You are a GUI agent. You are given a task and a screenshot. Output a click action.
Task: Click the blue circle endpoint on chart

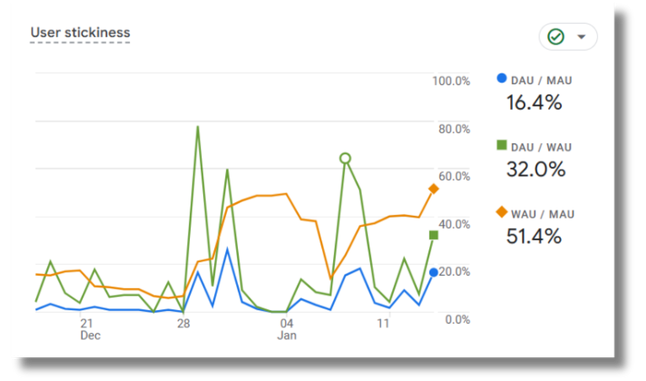click(x=433, y=273)
